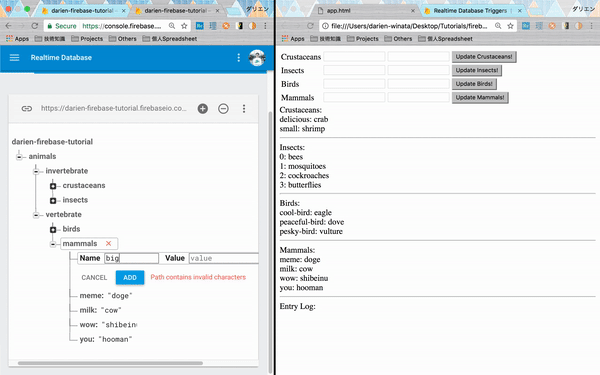The image size is (600, 375).
Task: Expand the insects tree node
Action: 53,200
